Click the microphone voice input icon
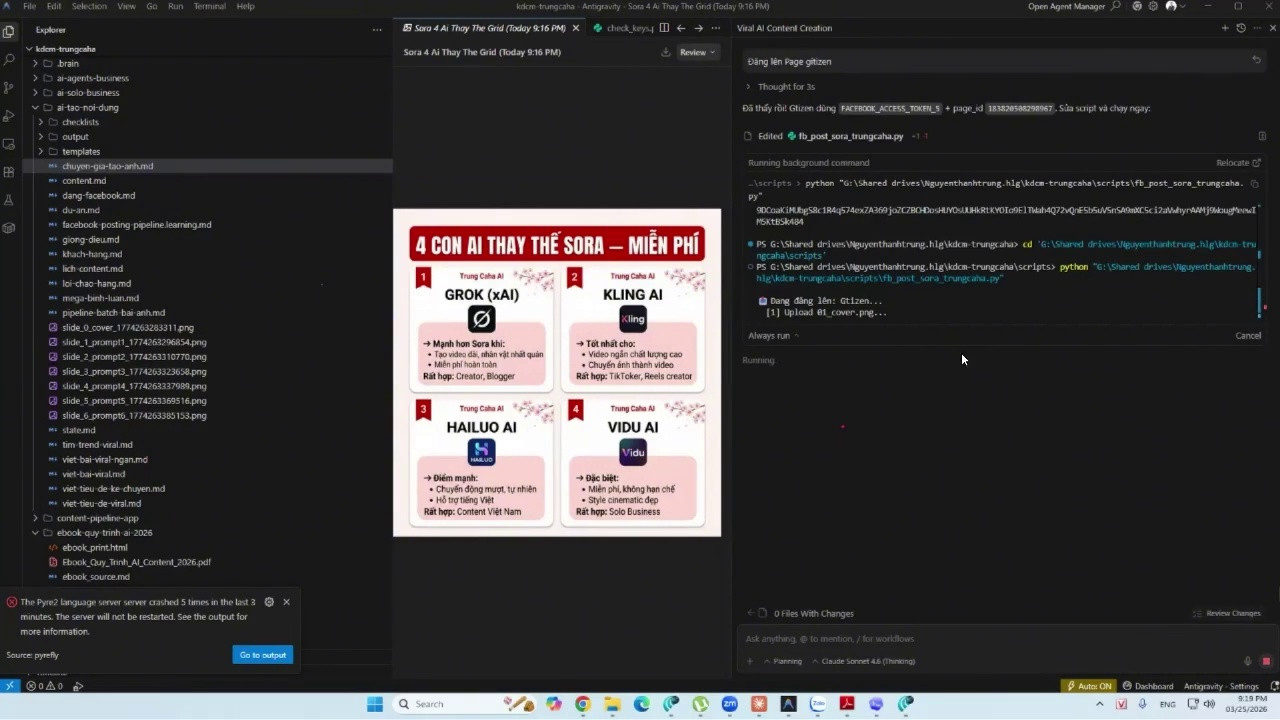1280x720 pixels. pyautogui.click(x=1247, y=661)
